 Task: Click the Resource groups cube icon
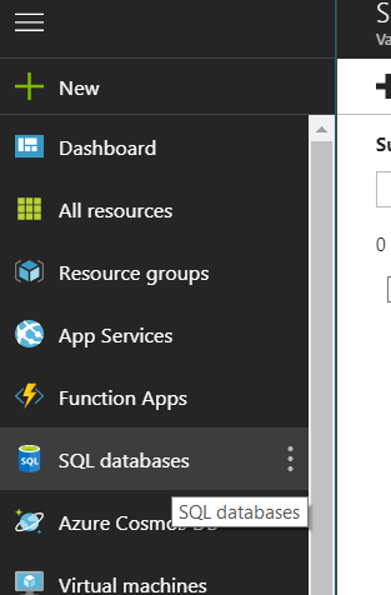coord(29,271)
